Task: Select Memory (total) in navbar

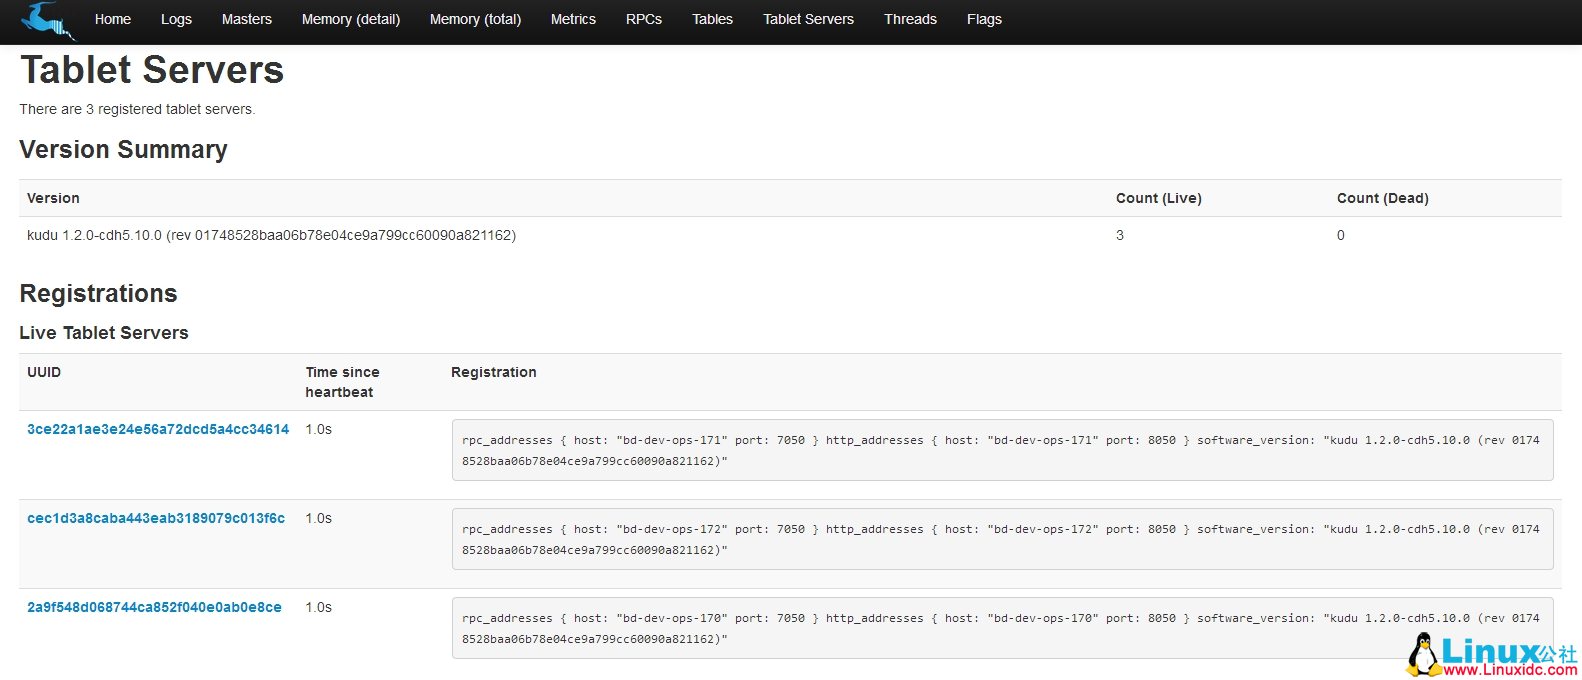Action: coord(475,19)
